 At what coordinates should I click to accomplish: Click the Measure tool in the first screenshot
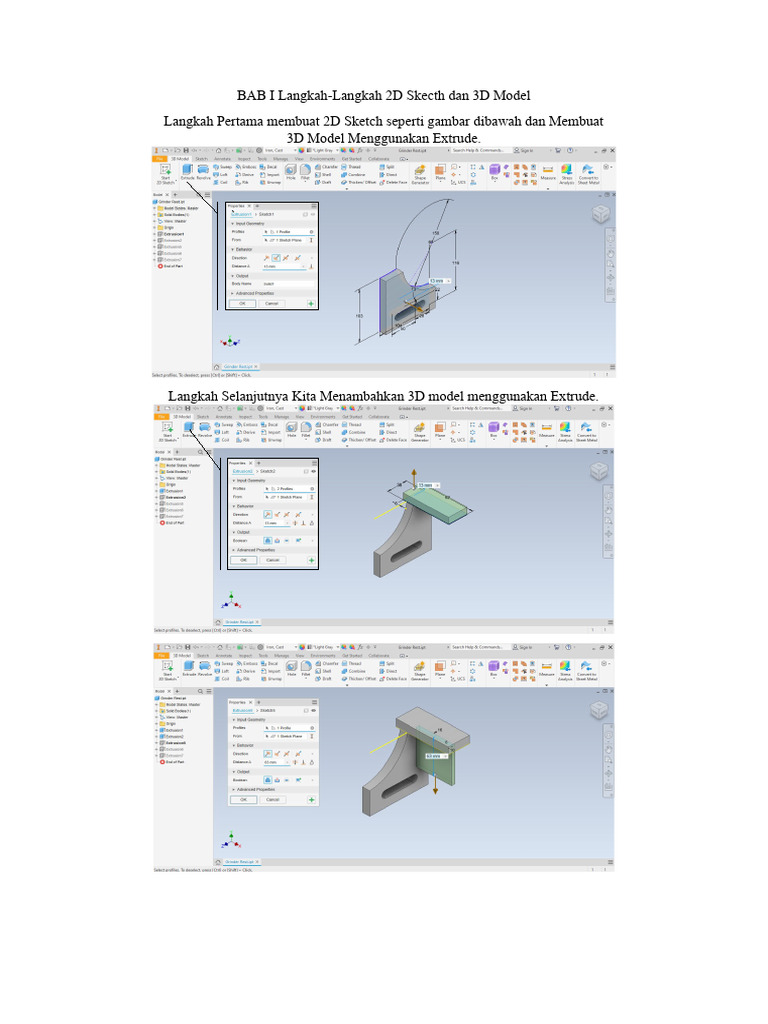(548, 172)
